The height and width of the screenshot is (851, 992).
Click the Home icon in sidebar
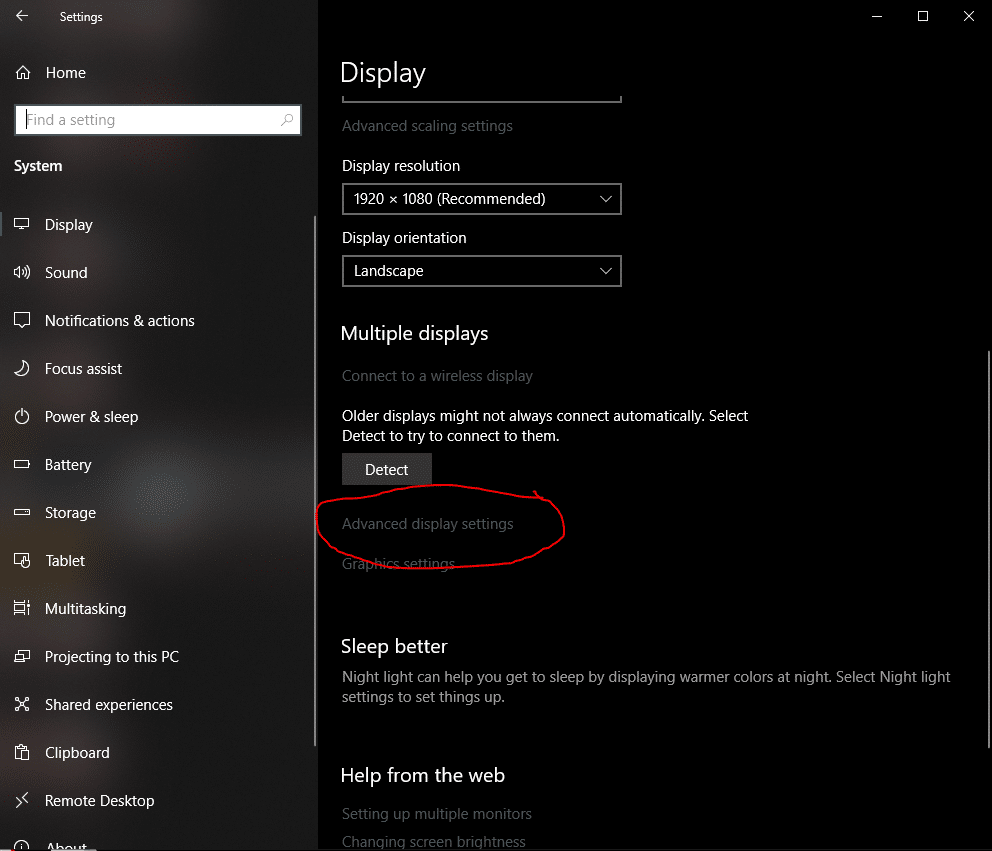[x=22, y=73]
